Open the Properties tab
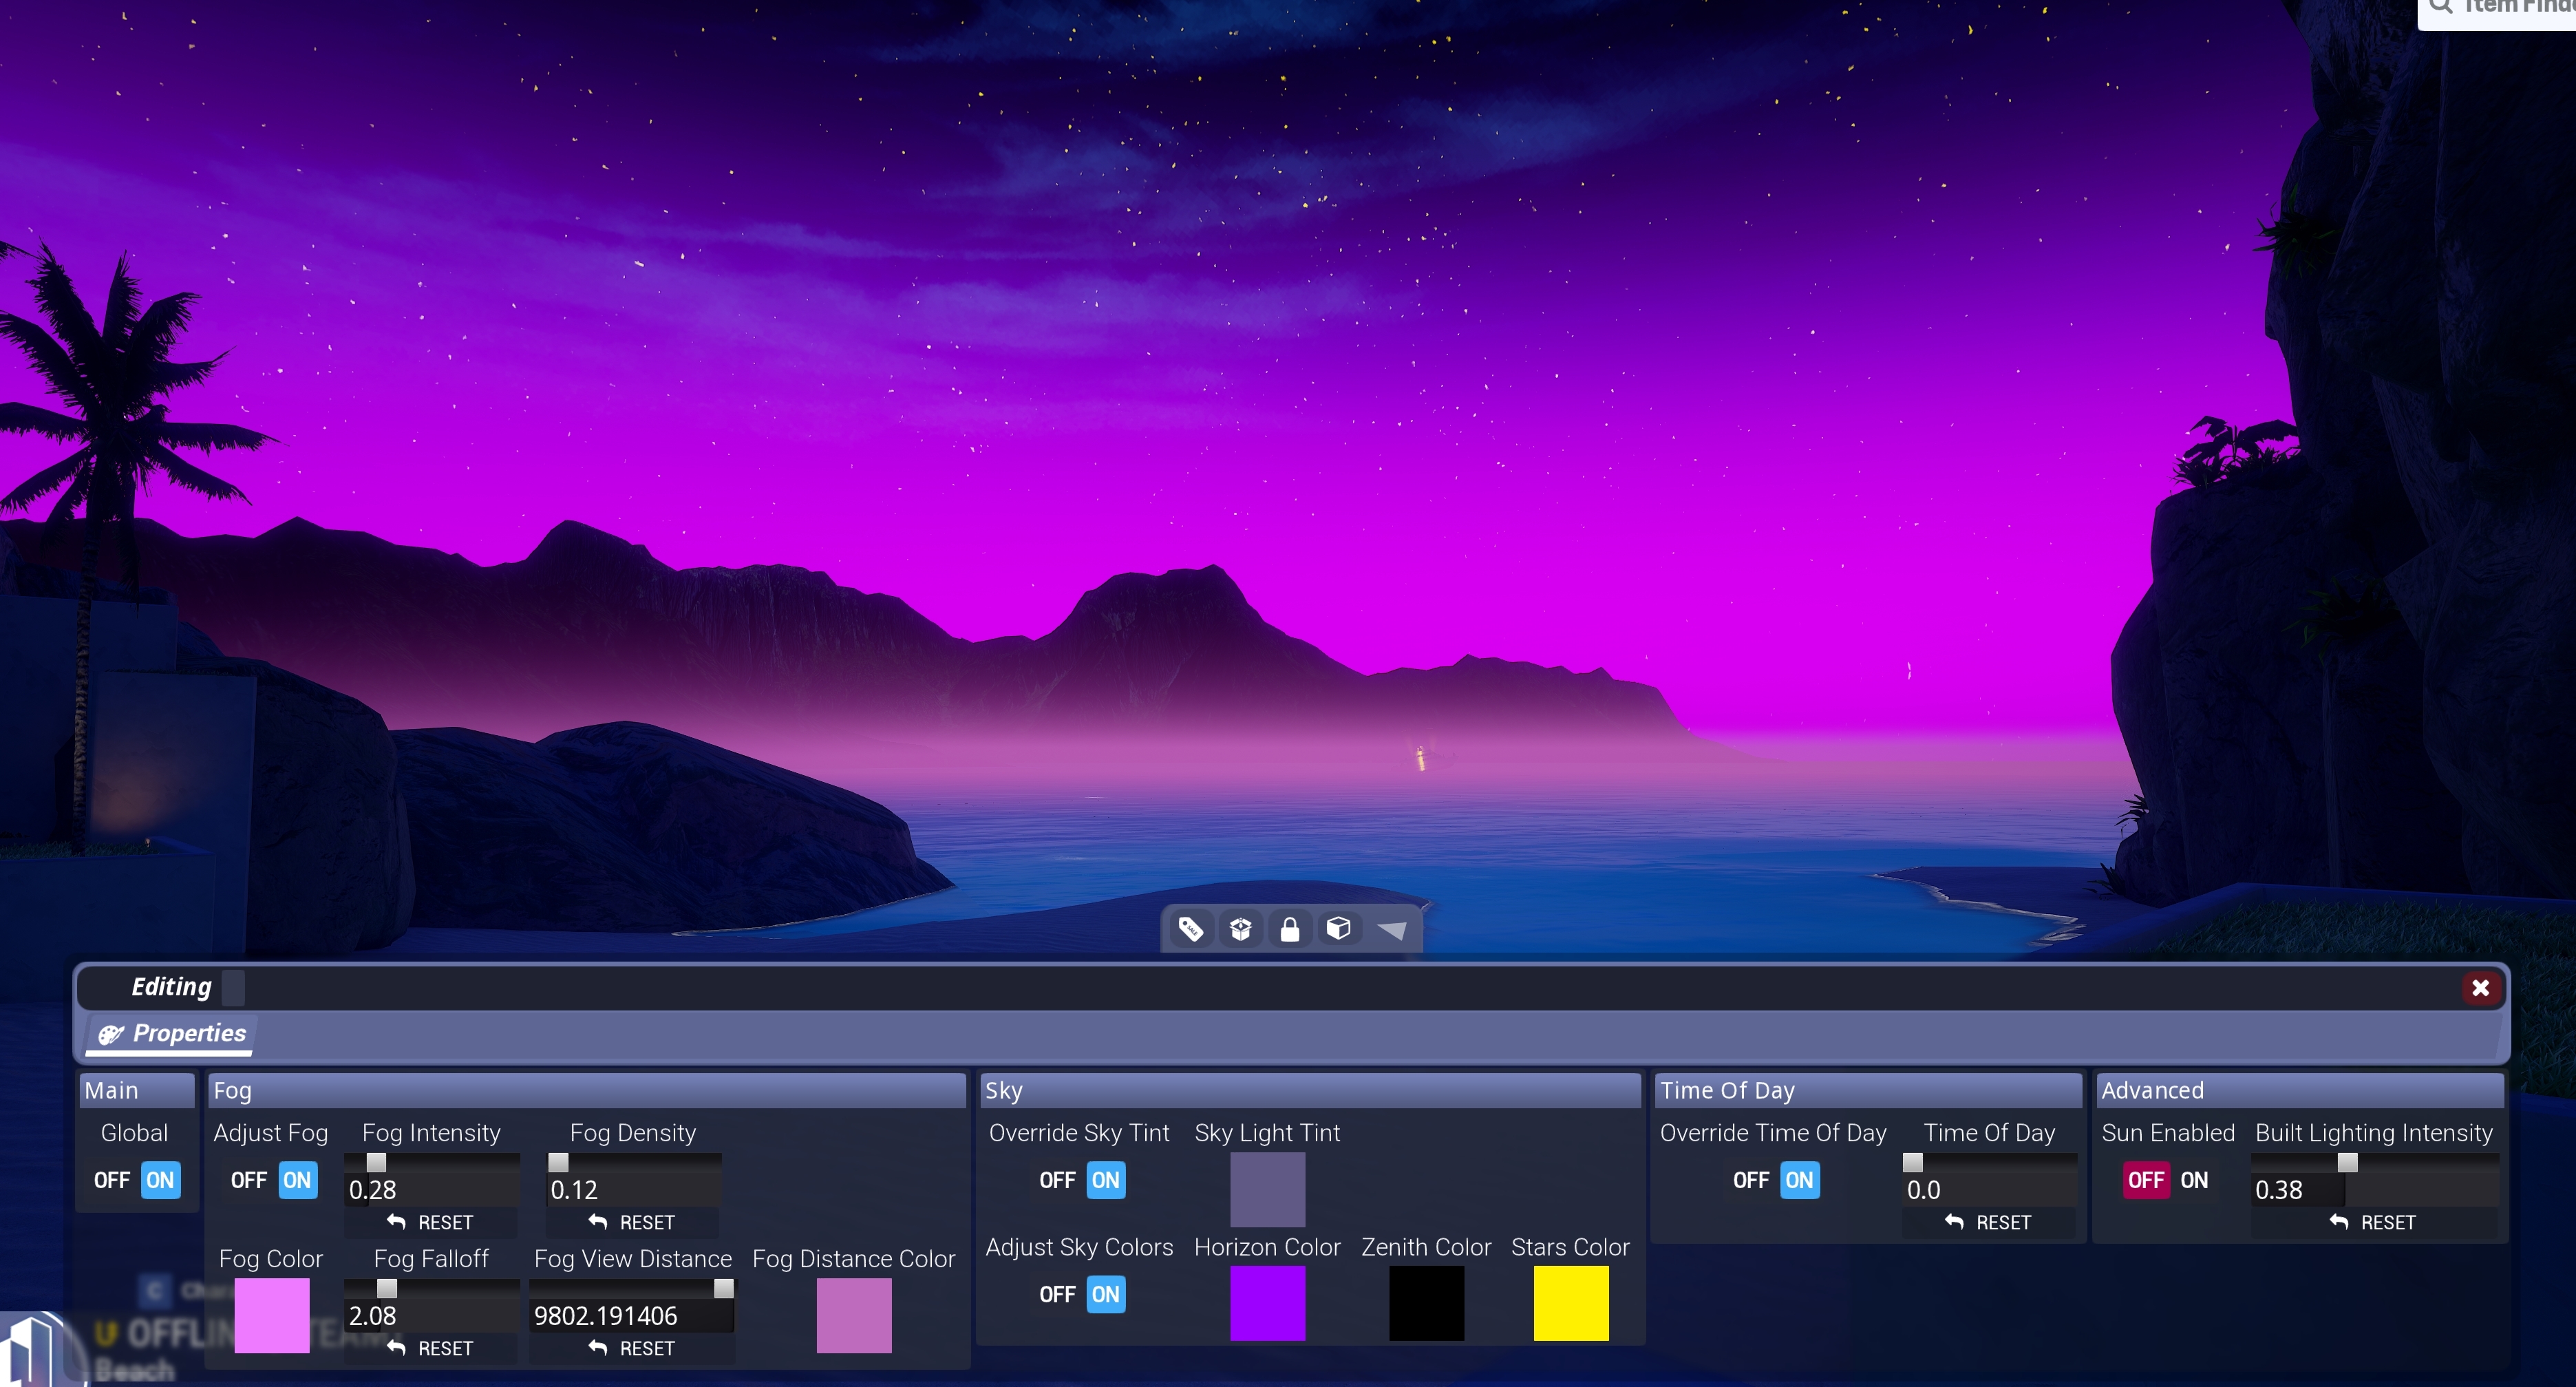Image resolution: width=2576 pixels, height=1387 pixels. point(171,1033)
